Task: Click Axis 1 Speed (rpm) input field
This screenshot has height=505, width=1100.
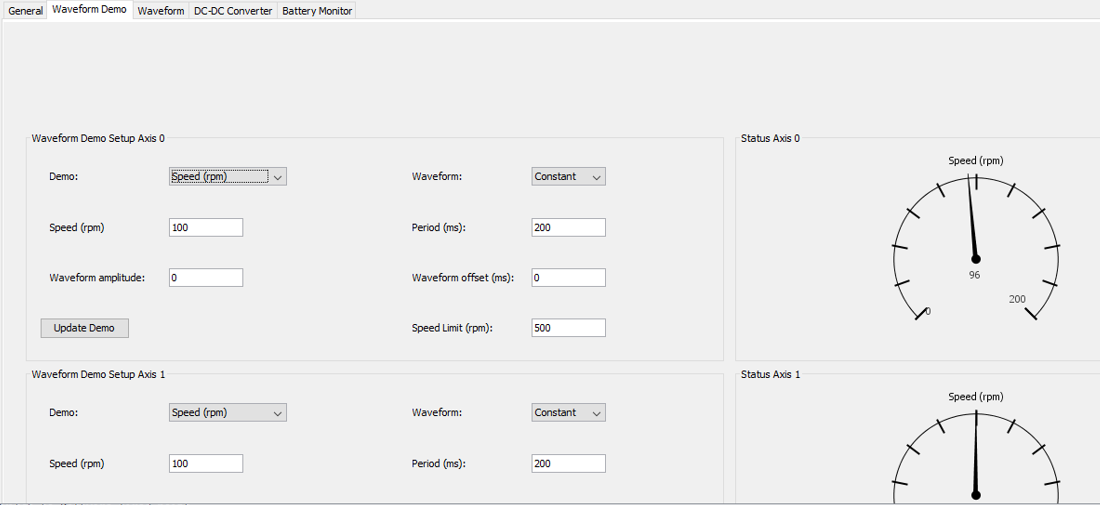Action: pos(206,464)
